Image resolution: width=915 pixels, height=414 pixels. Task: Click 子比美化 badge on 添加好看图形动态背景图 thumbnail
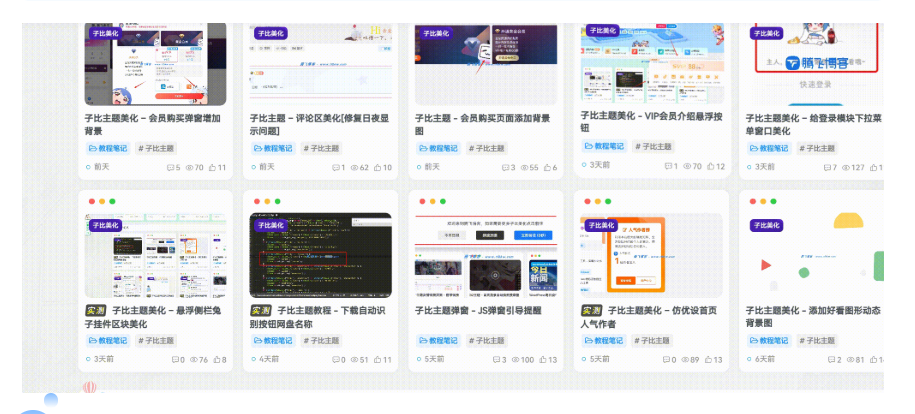(x=766, y=225)
